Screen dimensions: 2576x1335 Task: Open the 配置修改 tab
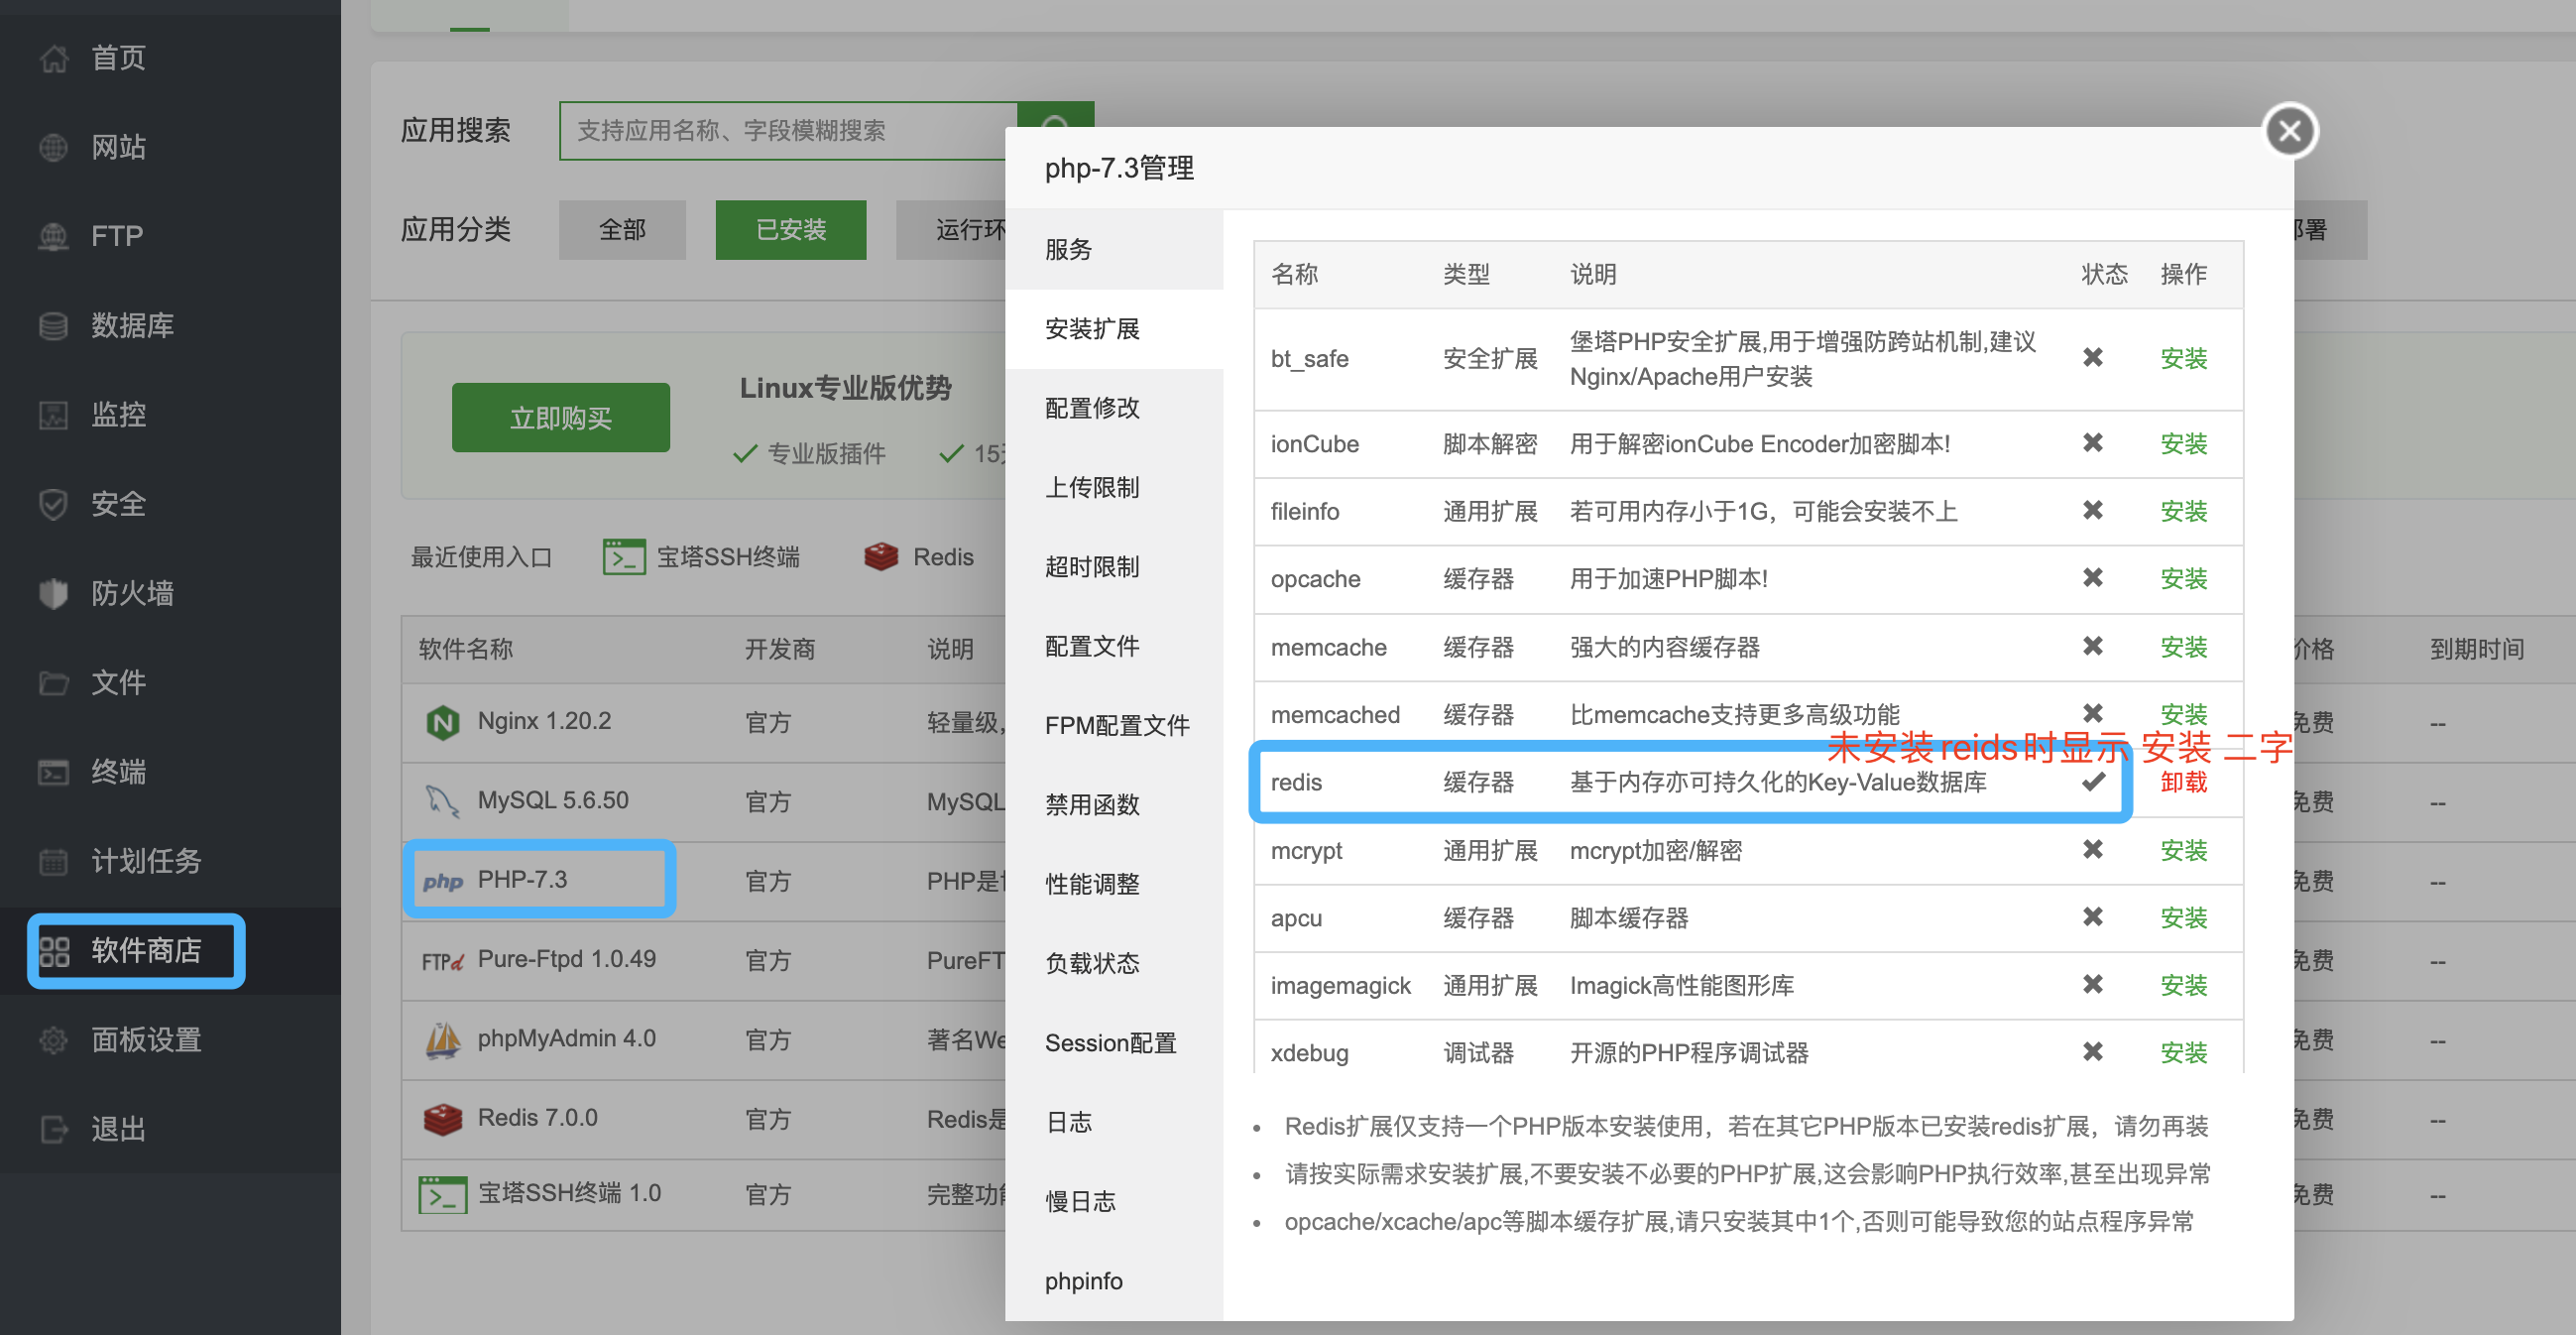click(x=1114, y=408)
